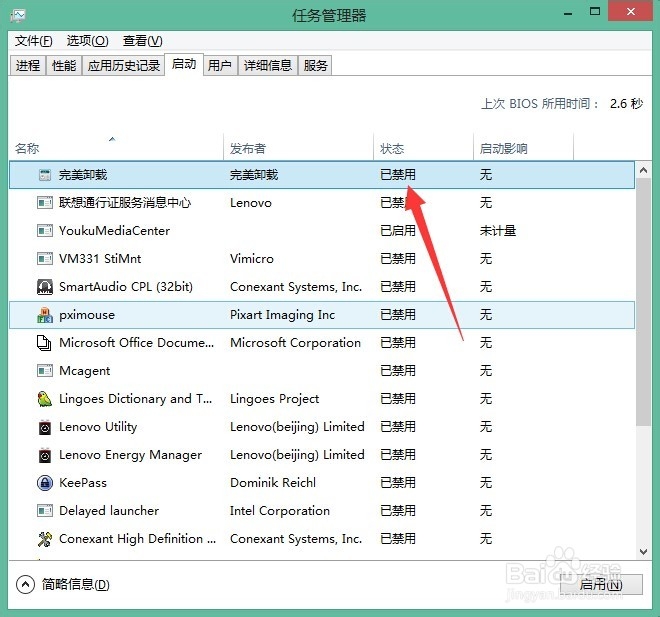
Task: Select the Mcagent entry
Action: tap(84, 371)
